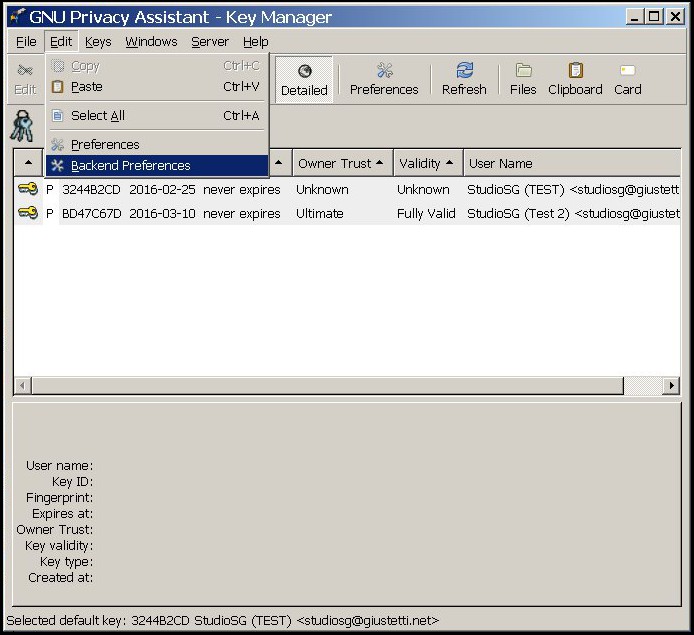Screen dimensions: 694x635
Task: Click the status bar default key text
Action: 223,620
